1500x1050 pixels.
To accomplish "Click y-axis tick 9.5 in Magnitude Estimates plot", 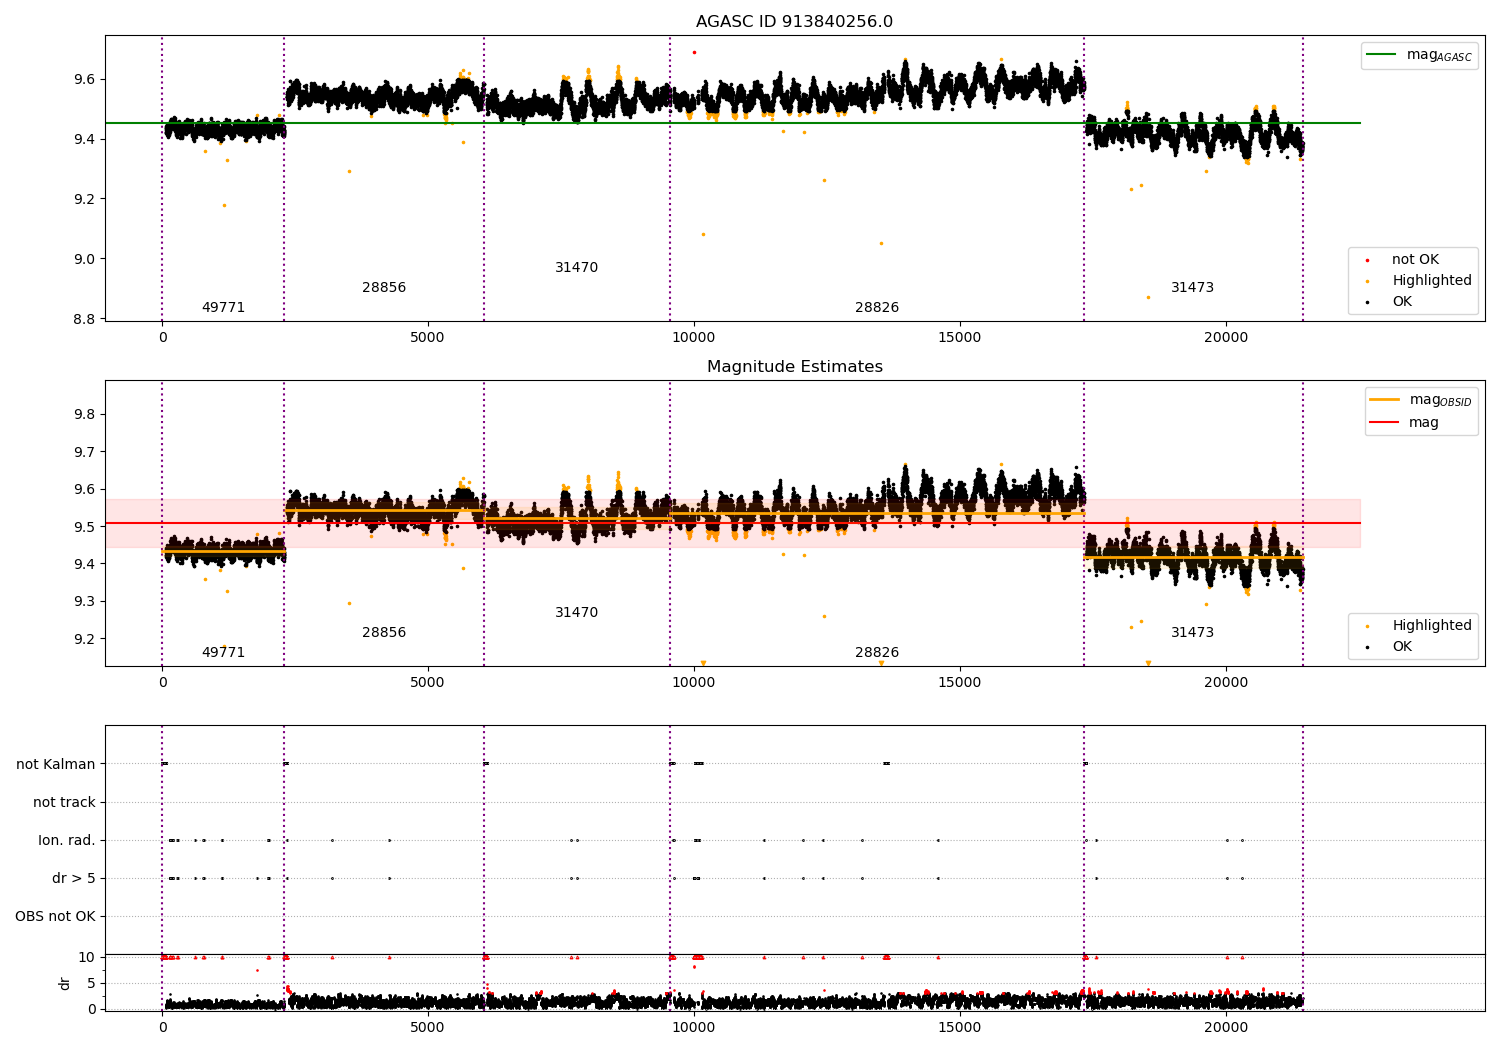I will click(85, 527).
